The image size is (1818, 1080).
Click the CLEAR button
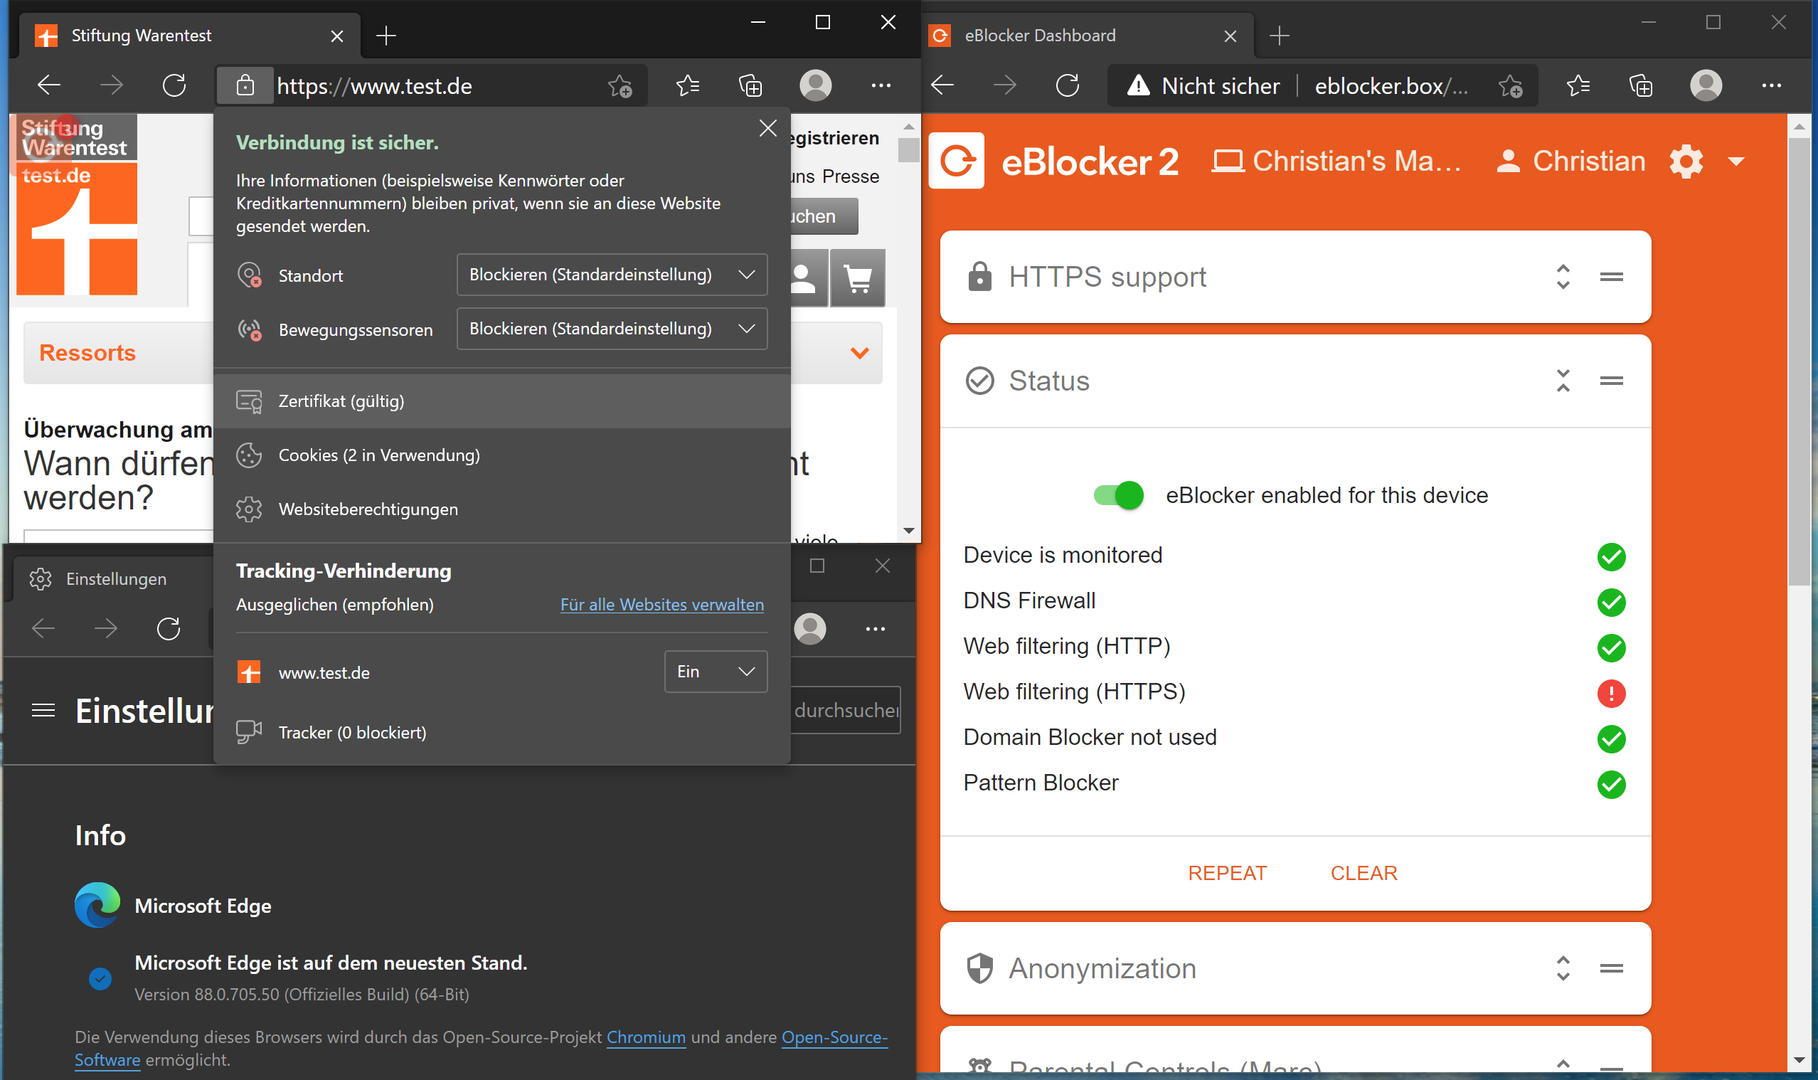[1364, 873]
